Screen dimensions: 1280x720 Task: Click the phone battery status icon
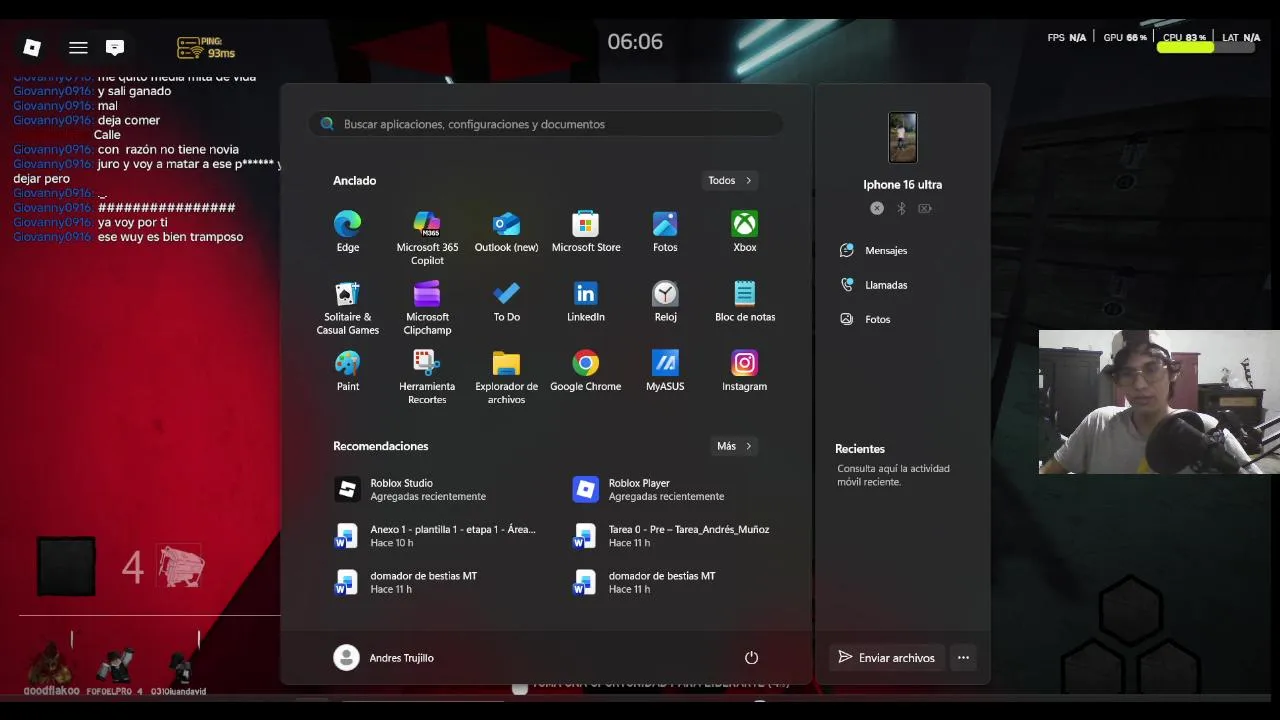tap(925, 208)
